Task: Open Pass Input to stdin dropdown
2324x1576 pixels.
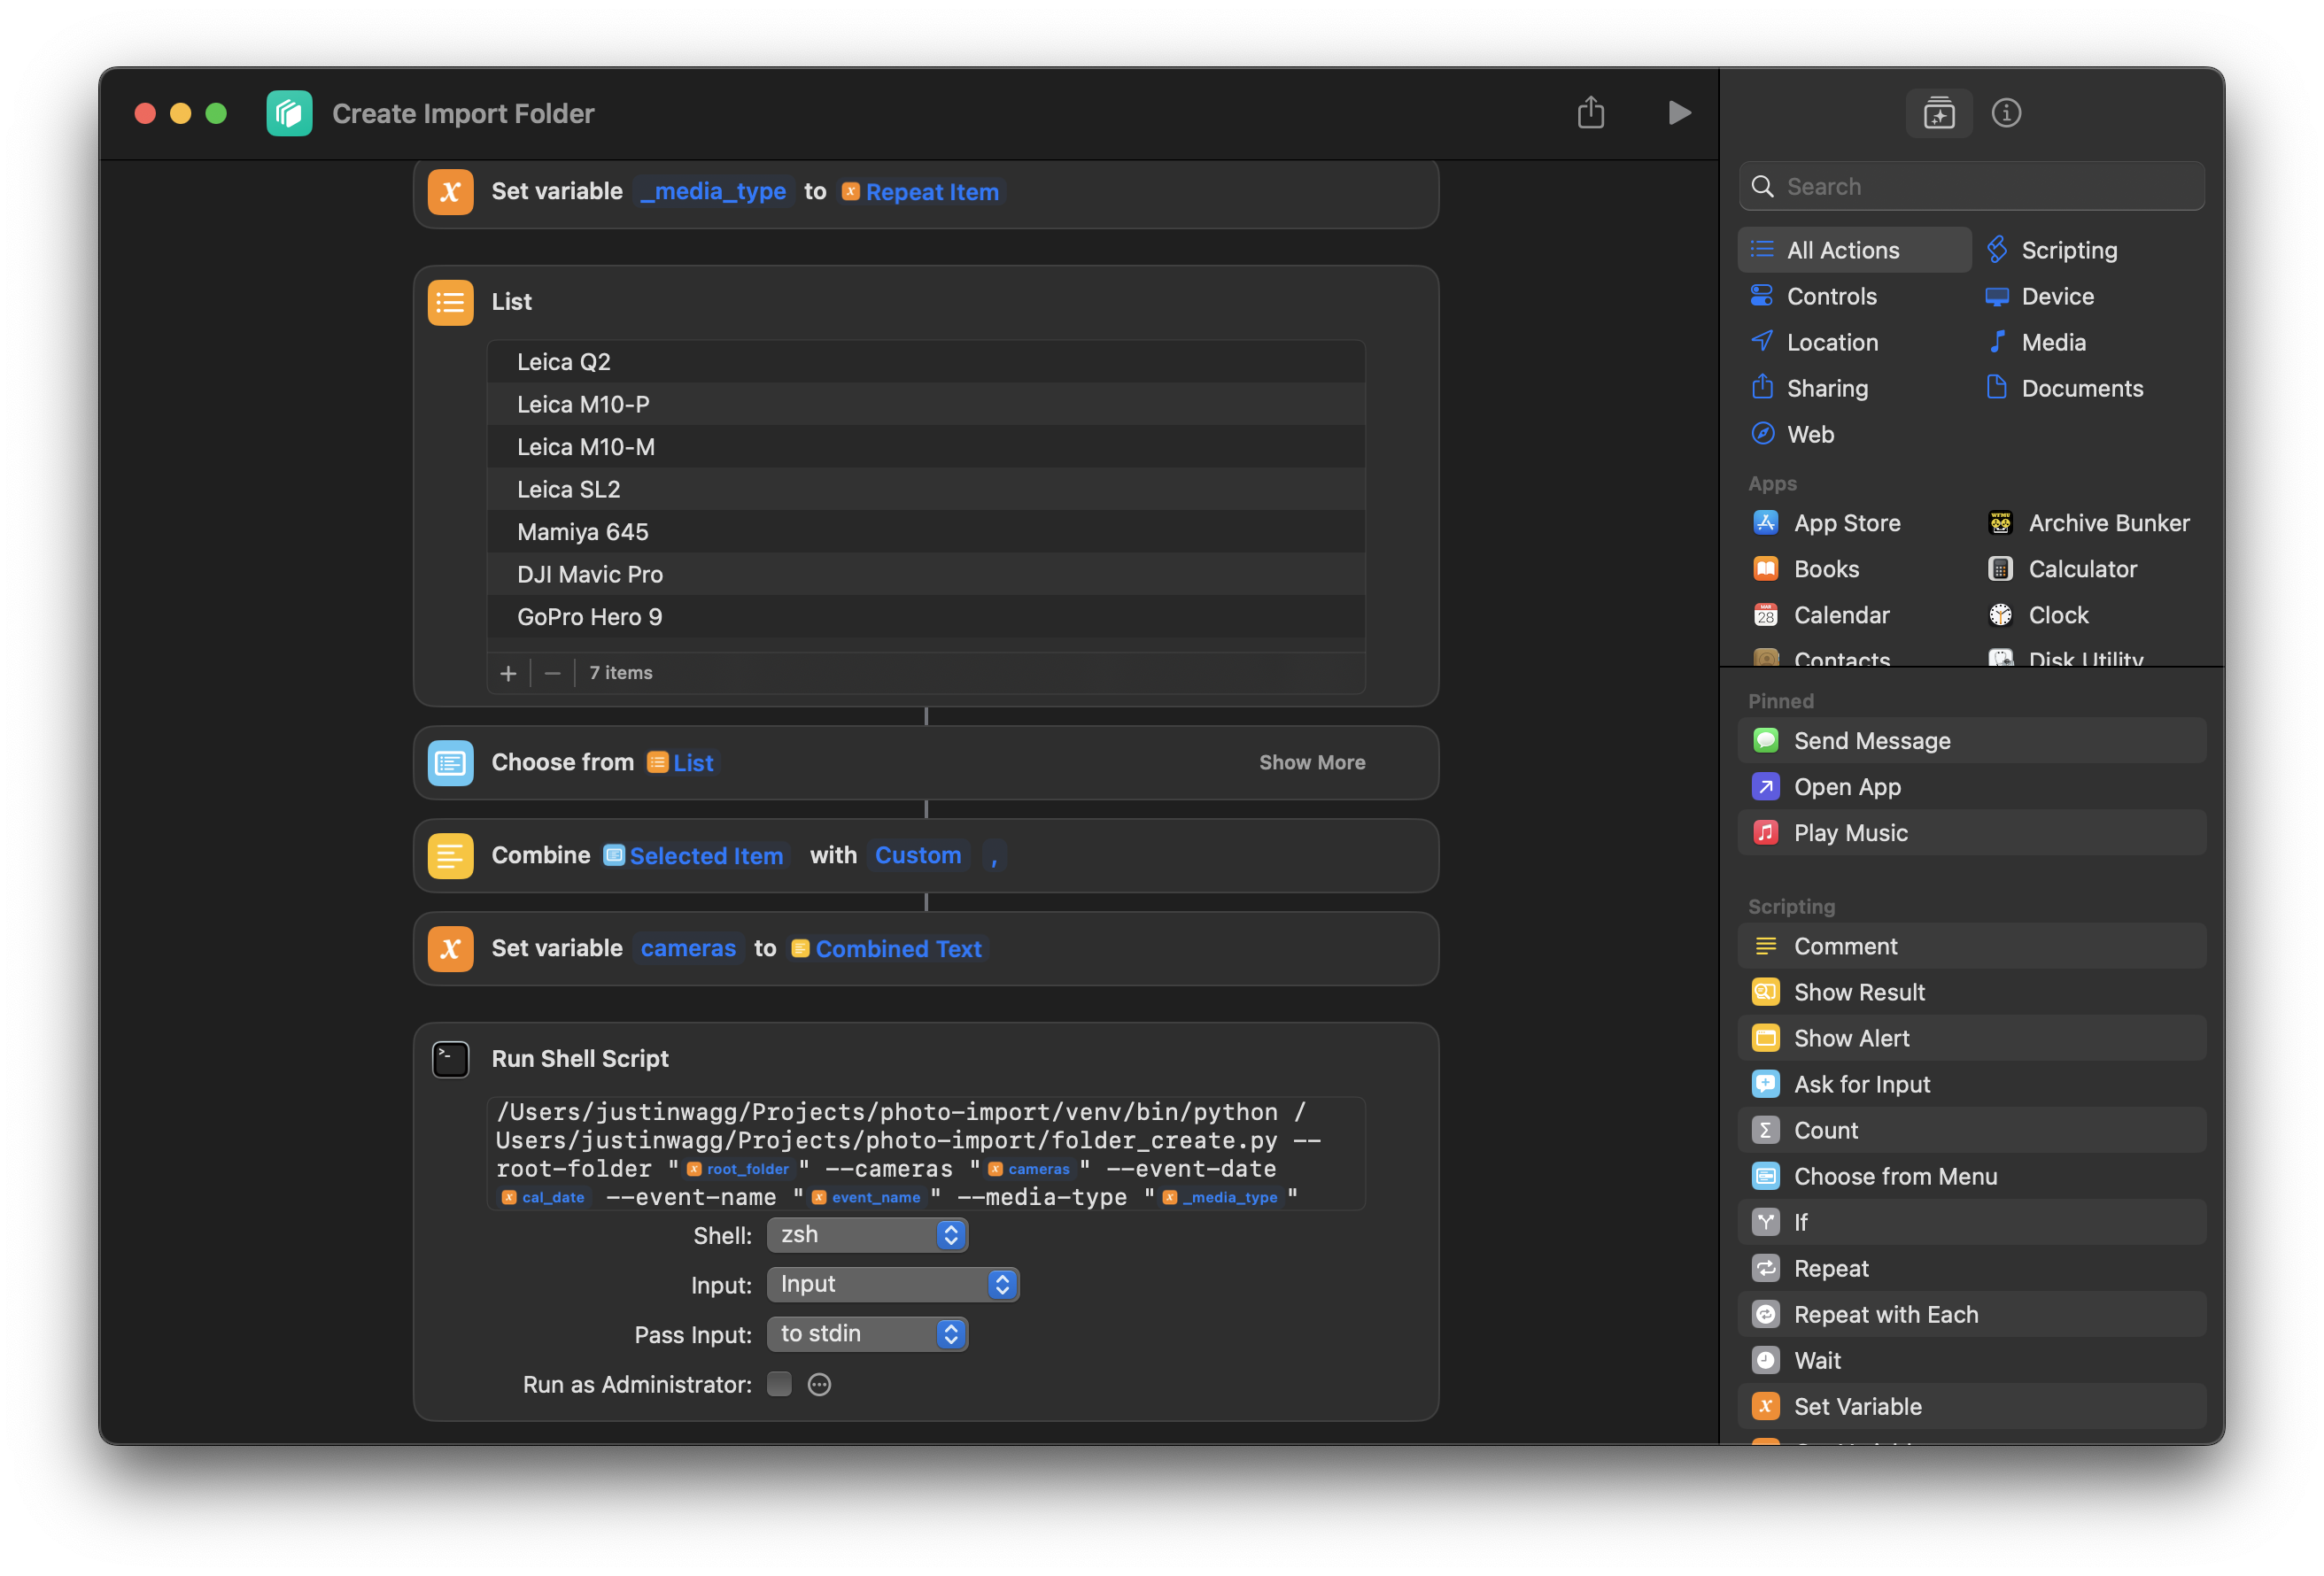Action: click(x=867, y=1334)
